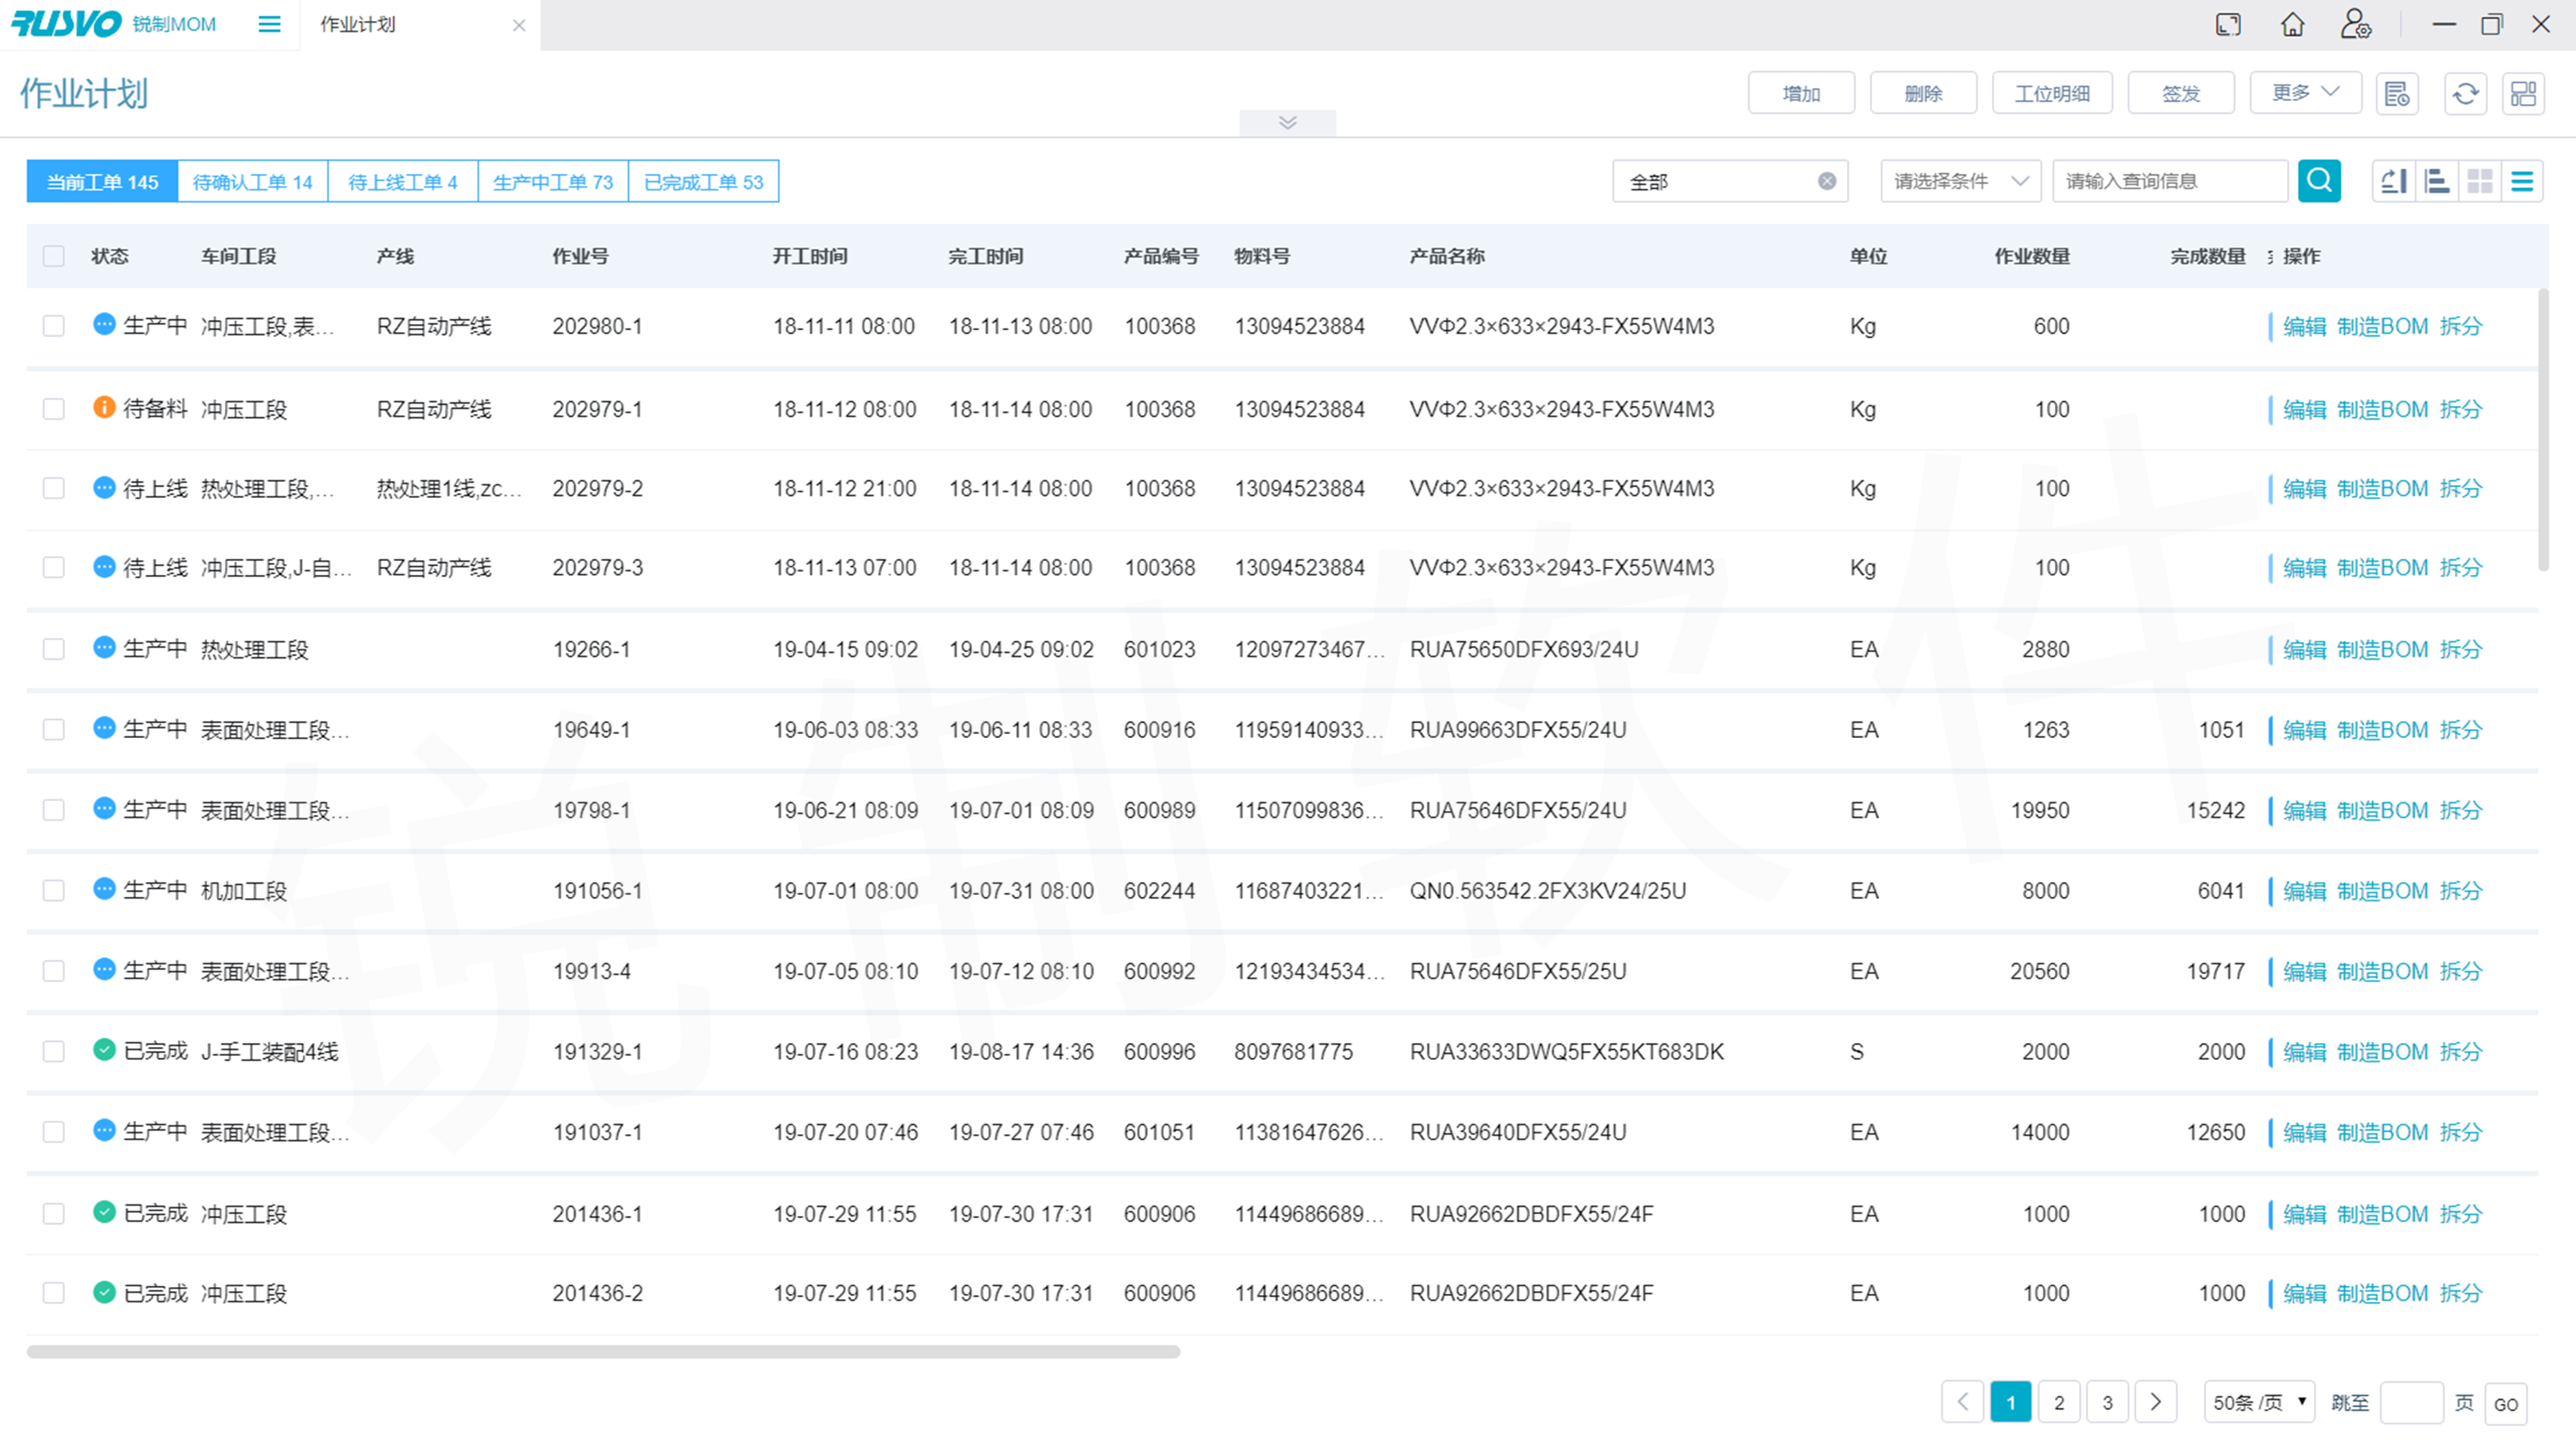The width and height of the screenshot is (2576, 1443).
Task: Close the 作业计划 tab
Action: 518,25
